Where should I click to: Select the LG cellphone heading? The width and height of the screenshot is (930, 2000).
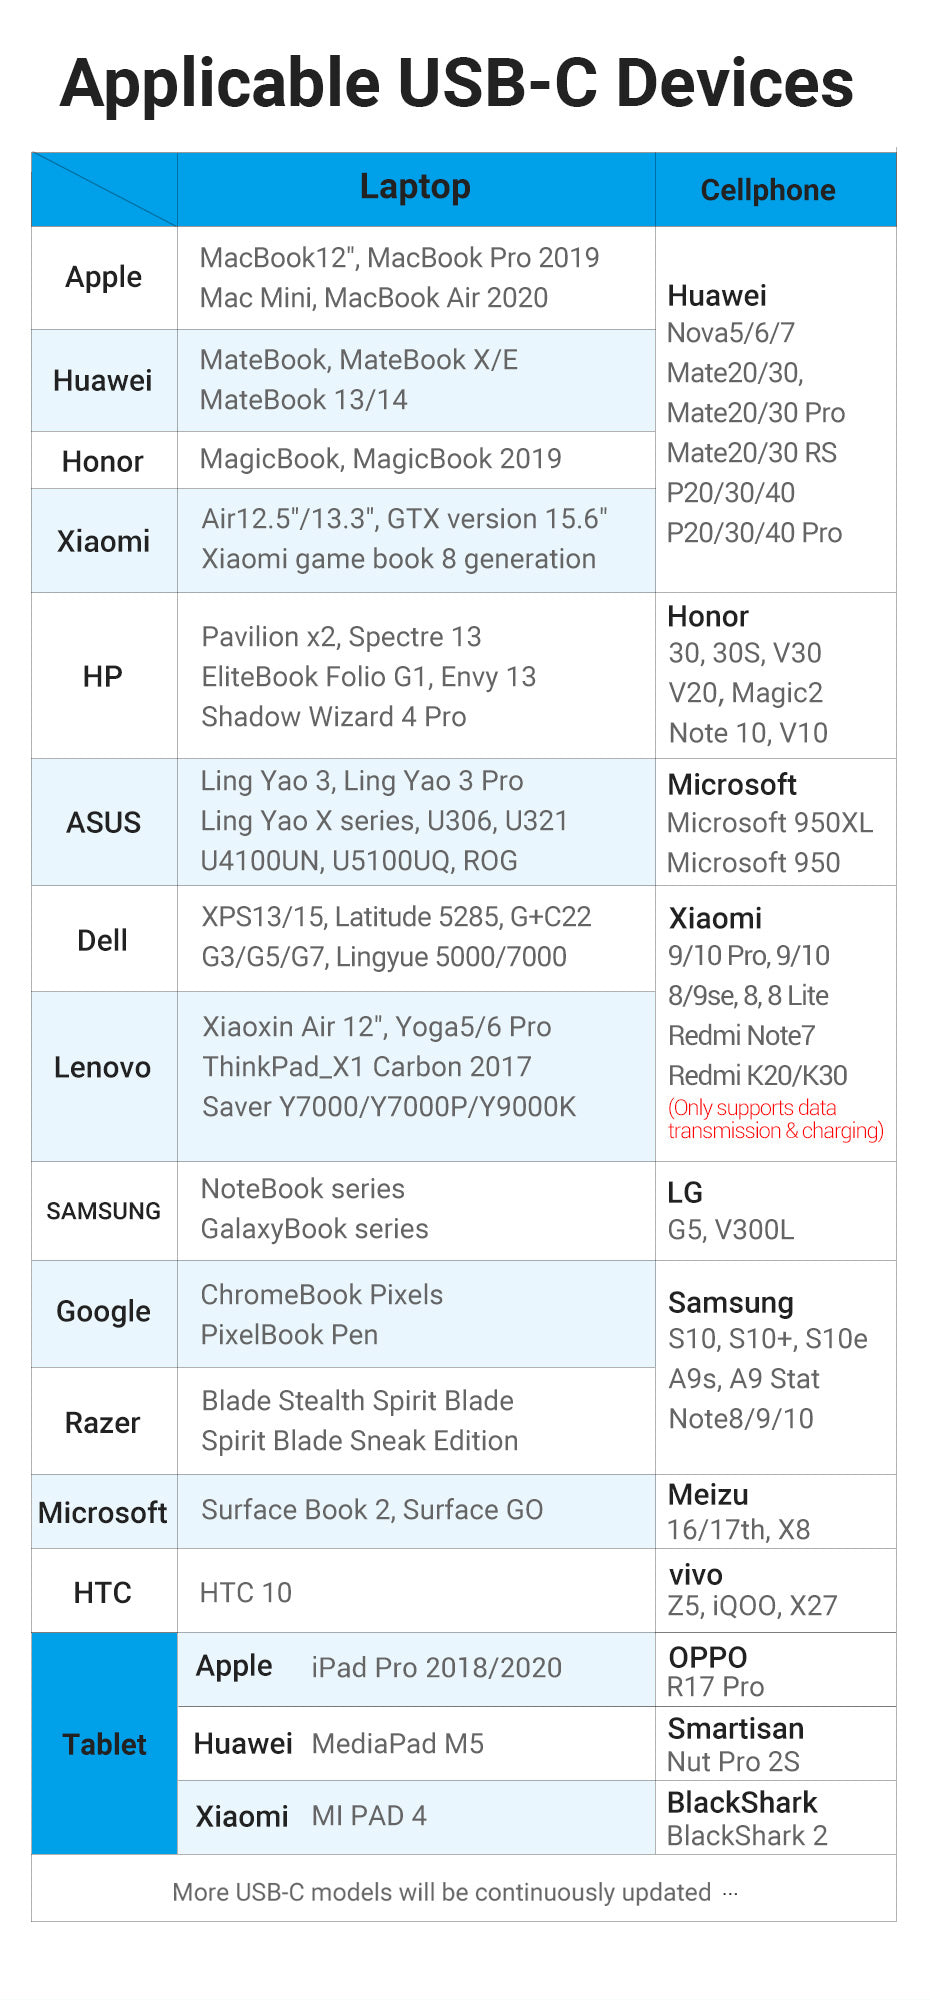click(685, 1192)
